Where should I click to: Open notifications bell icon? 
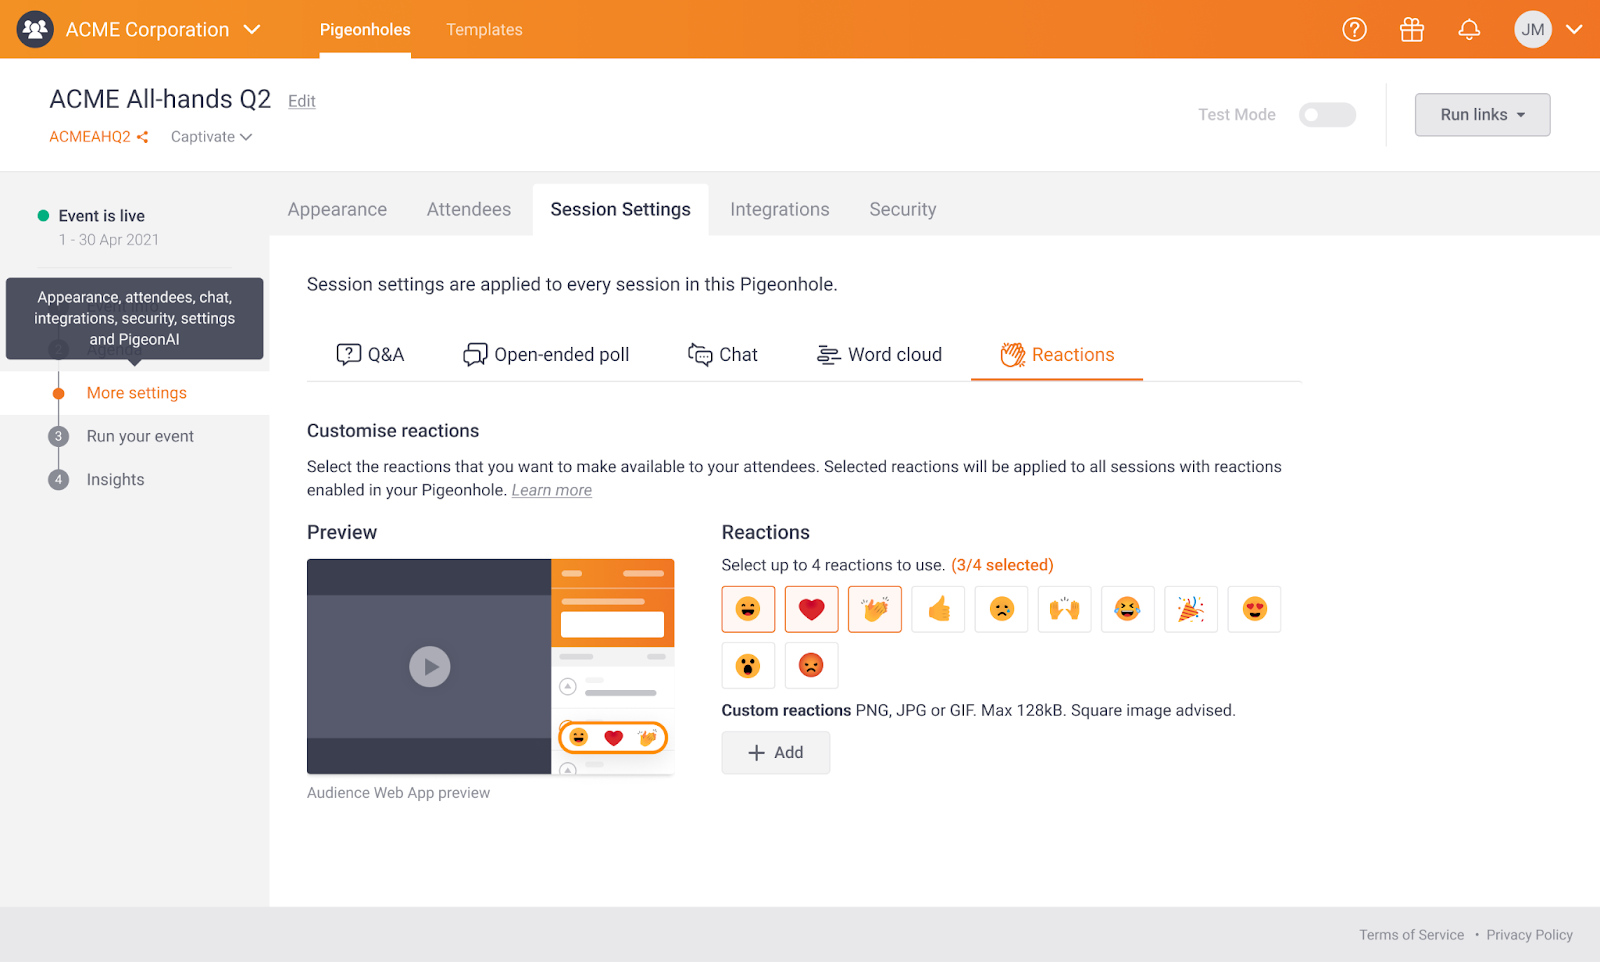[x=1468, y=30]
